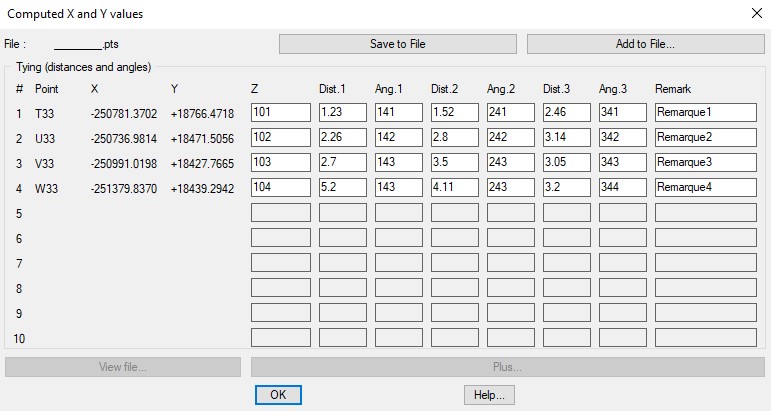Click the Z field containing 101
The image size is (771, 411).
pyautogui.click(x=280, y=112)
